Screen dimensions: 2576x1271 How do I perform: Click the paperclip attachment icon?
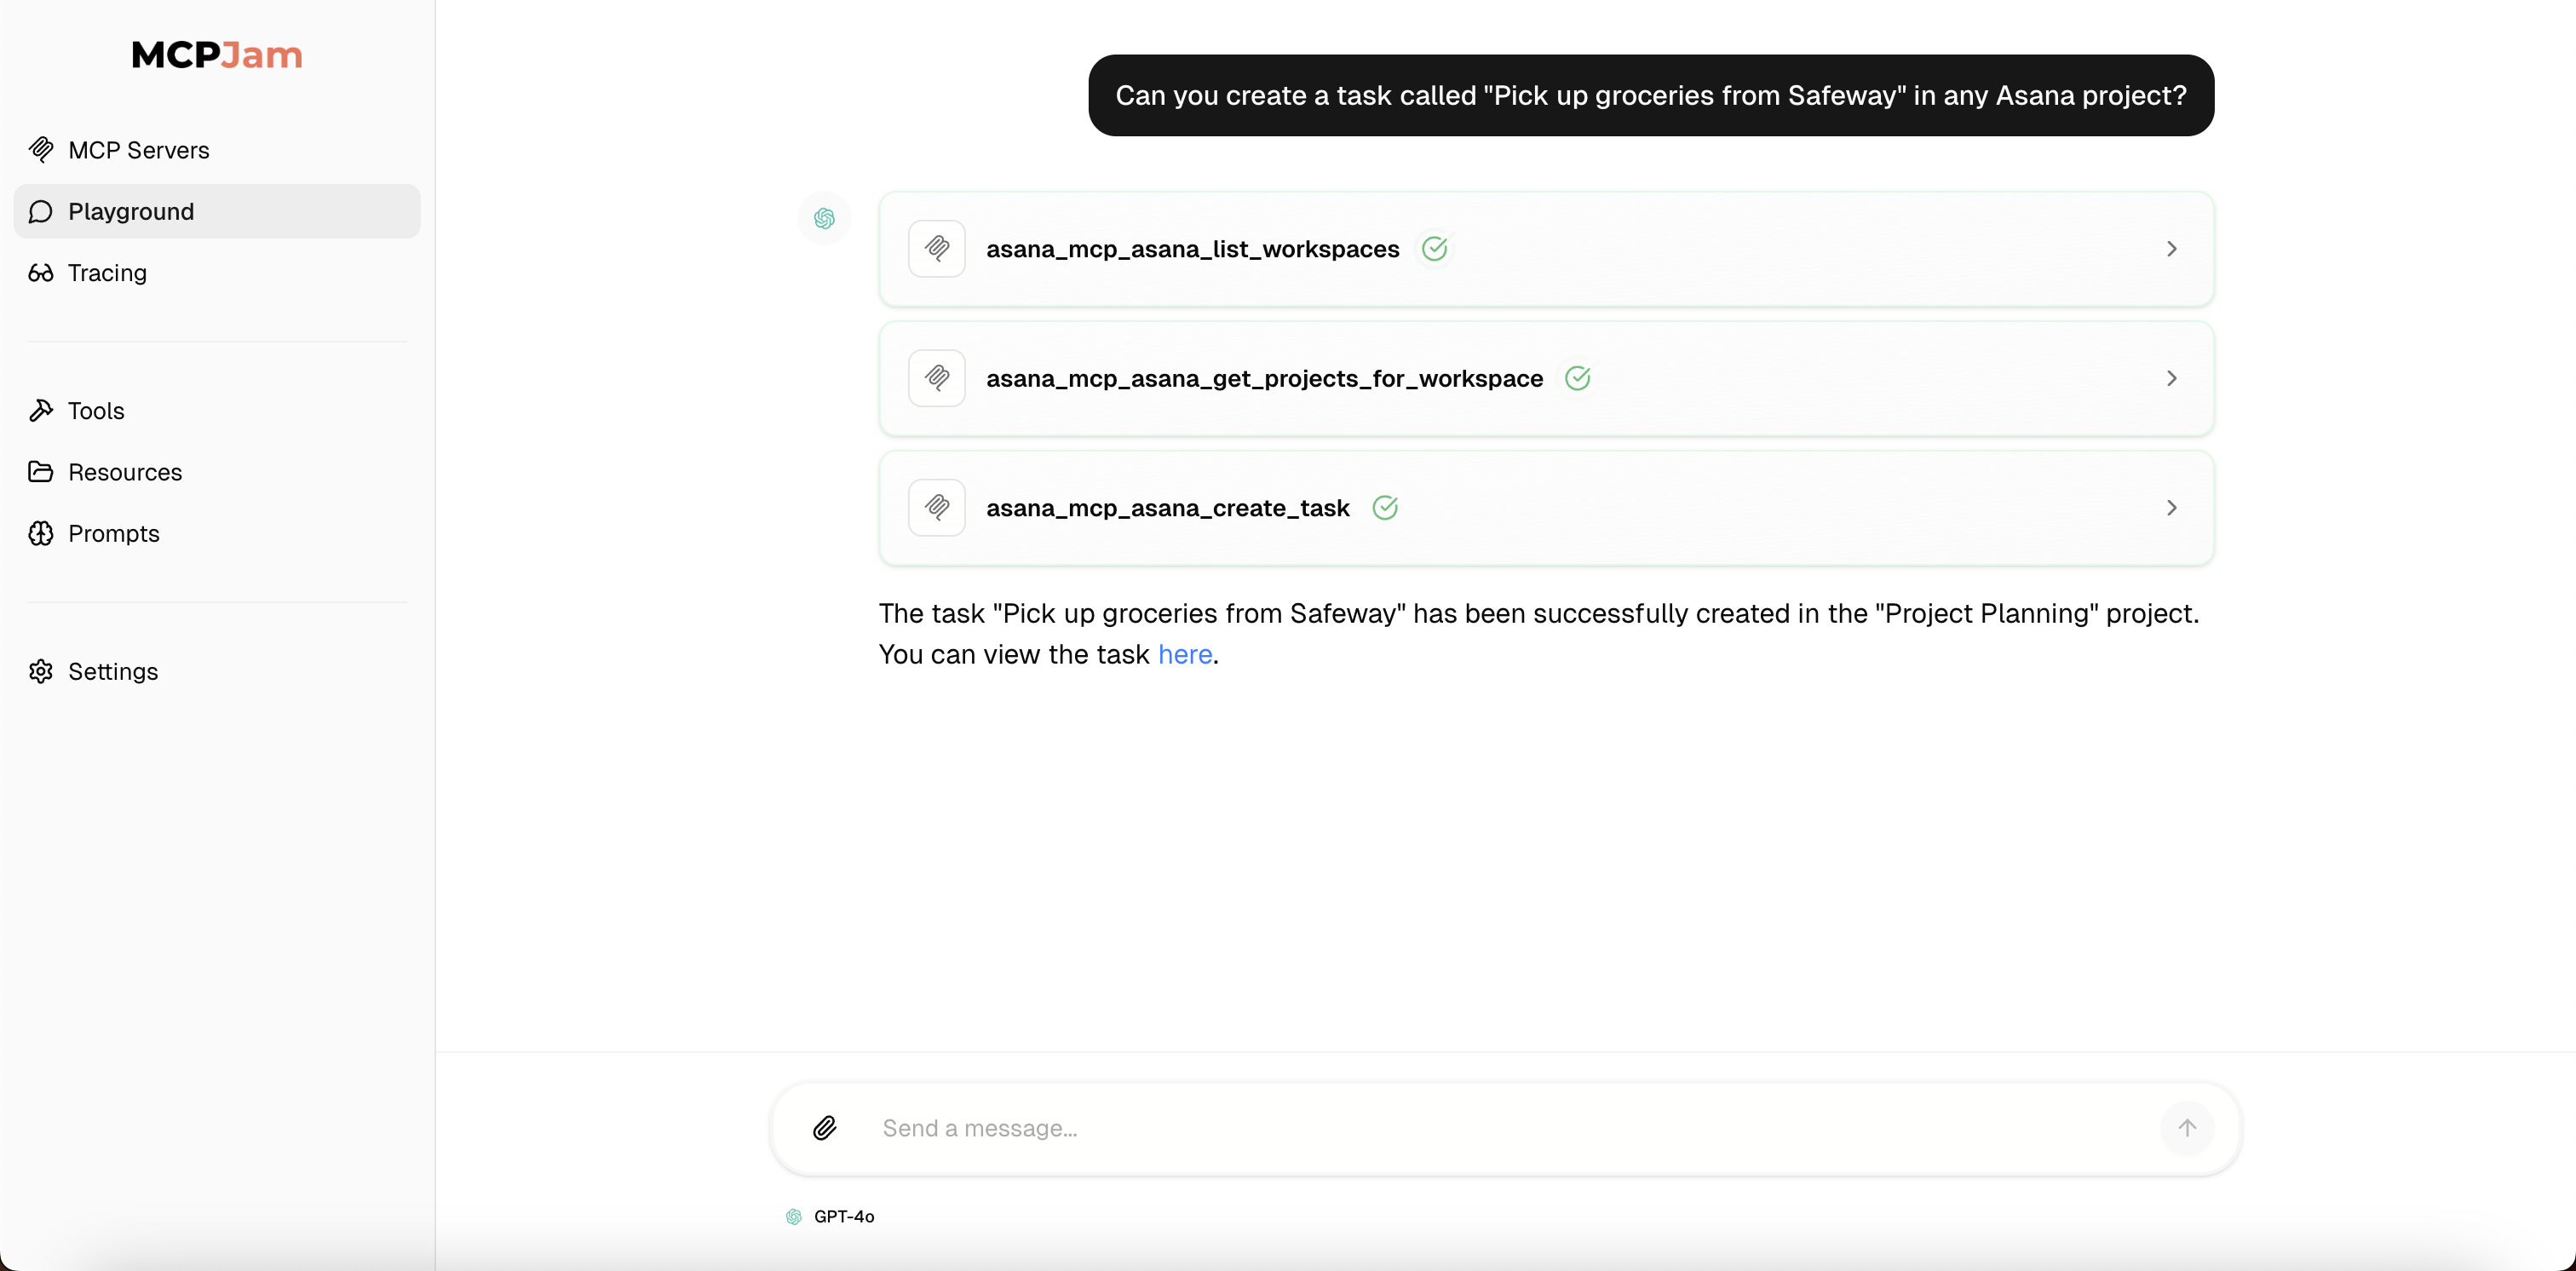click(x=824, y=1128)
